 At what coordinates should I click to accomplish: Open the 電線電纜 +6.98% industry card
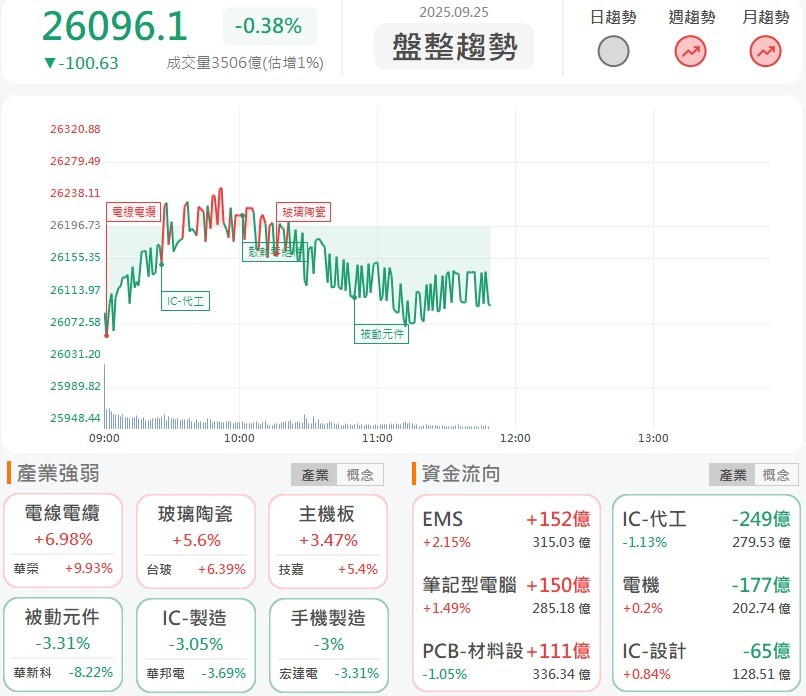(x=63, y=540)
